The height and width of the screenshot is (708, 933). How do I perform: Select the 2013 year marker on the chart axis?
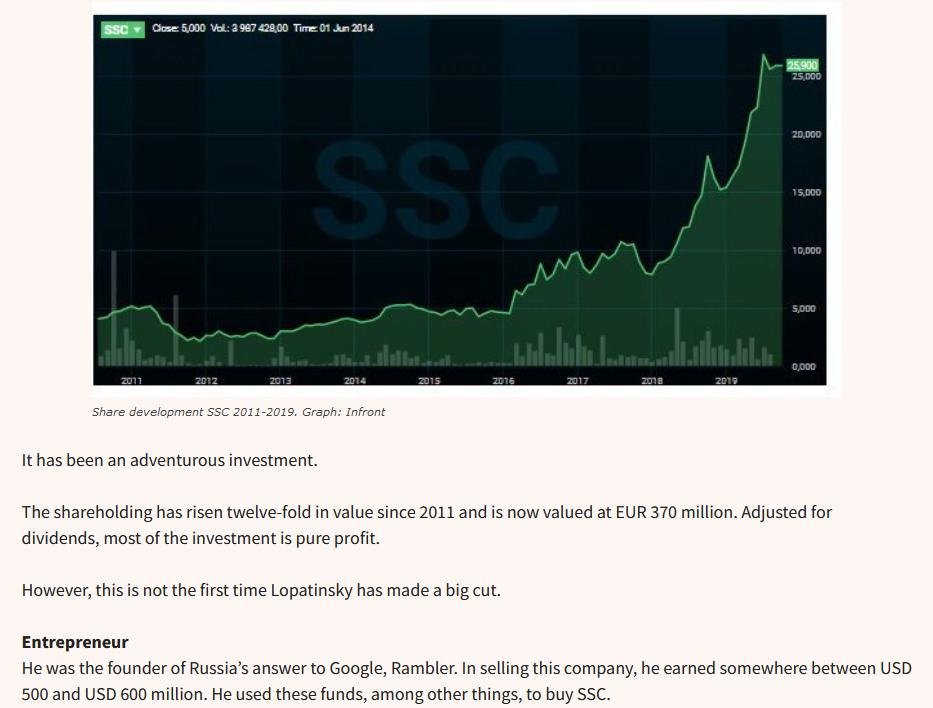click(280, 381)
